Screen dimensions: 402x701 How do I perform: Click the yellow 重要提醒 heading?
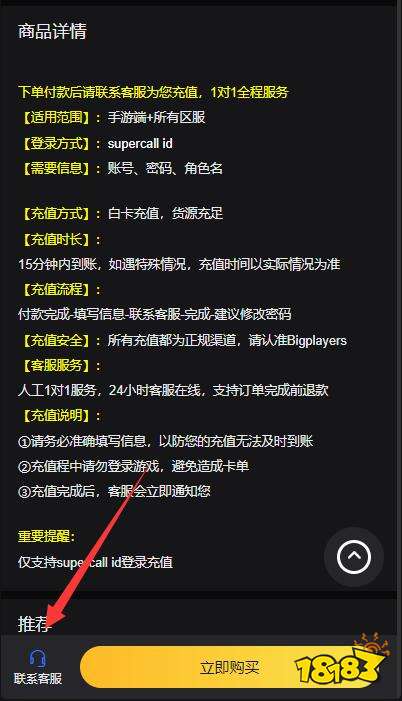[x=47, y=536]
